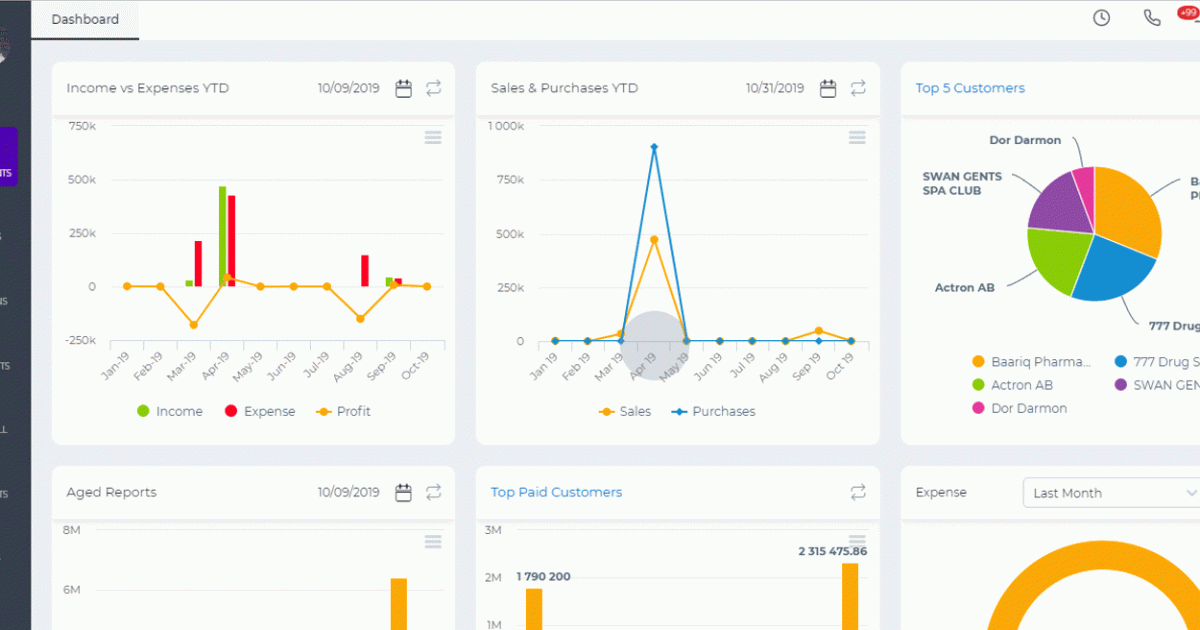Toggle 777 Drug S legend entry
1200x630 pixels.
tap(1157, 362)
